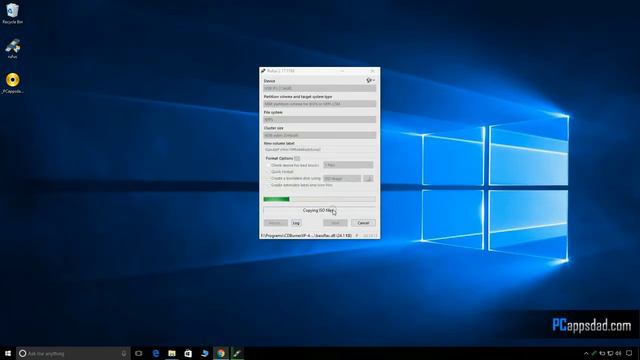
Task: Click the Cancel button in Rufus
Action: click(363, 223)
